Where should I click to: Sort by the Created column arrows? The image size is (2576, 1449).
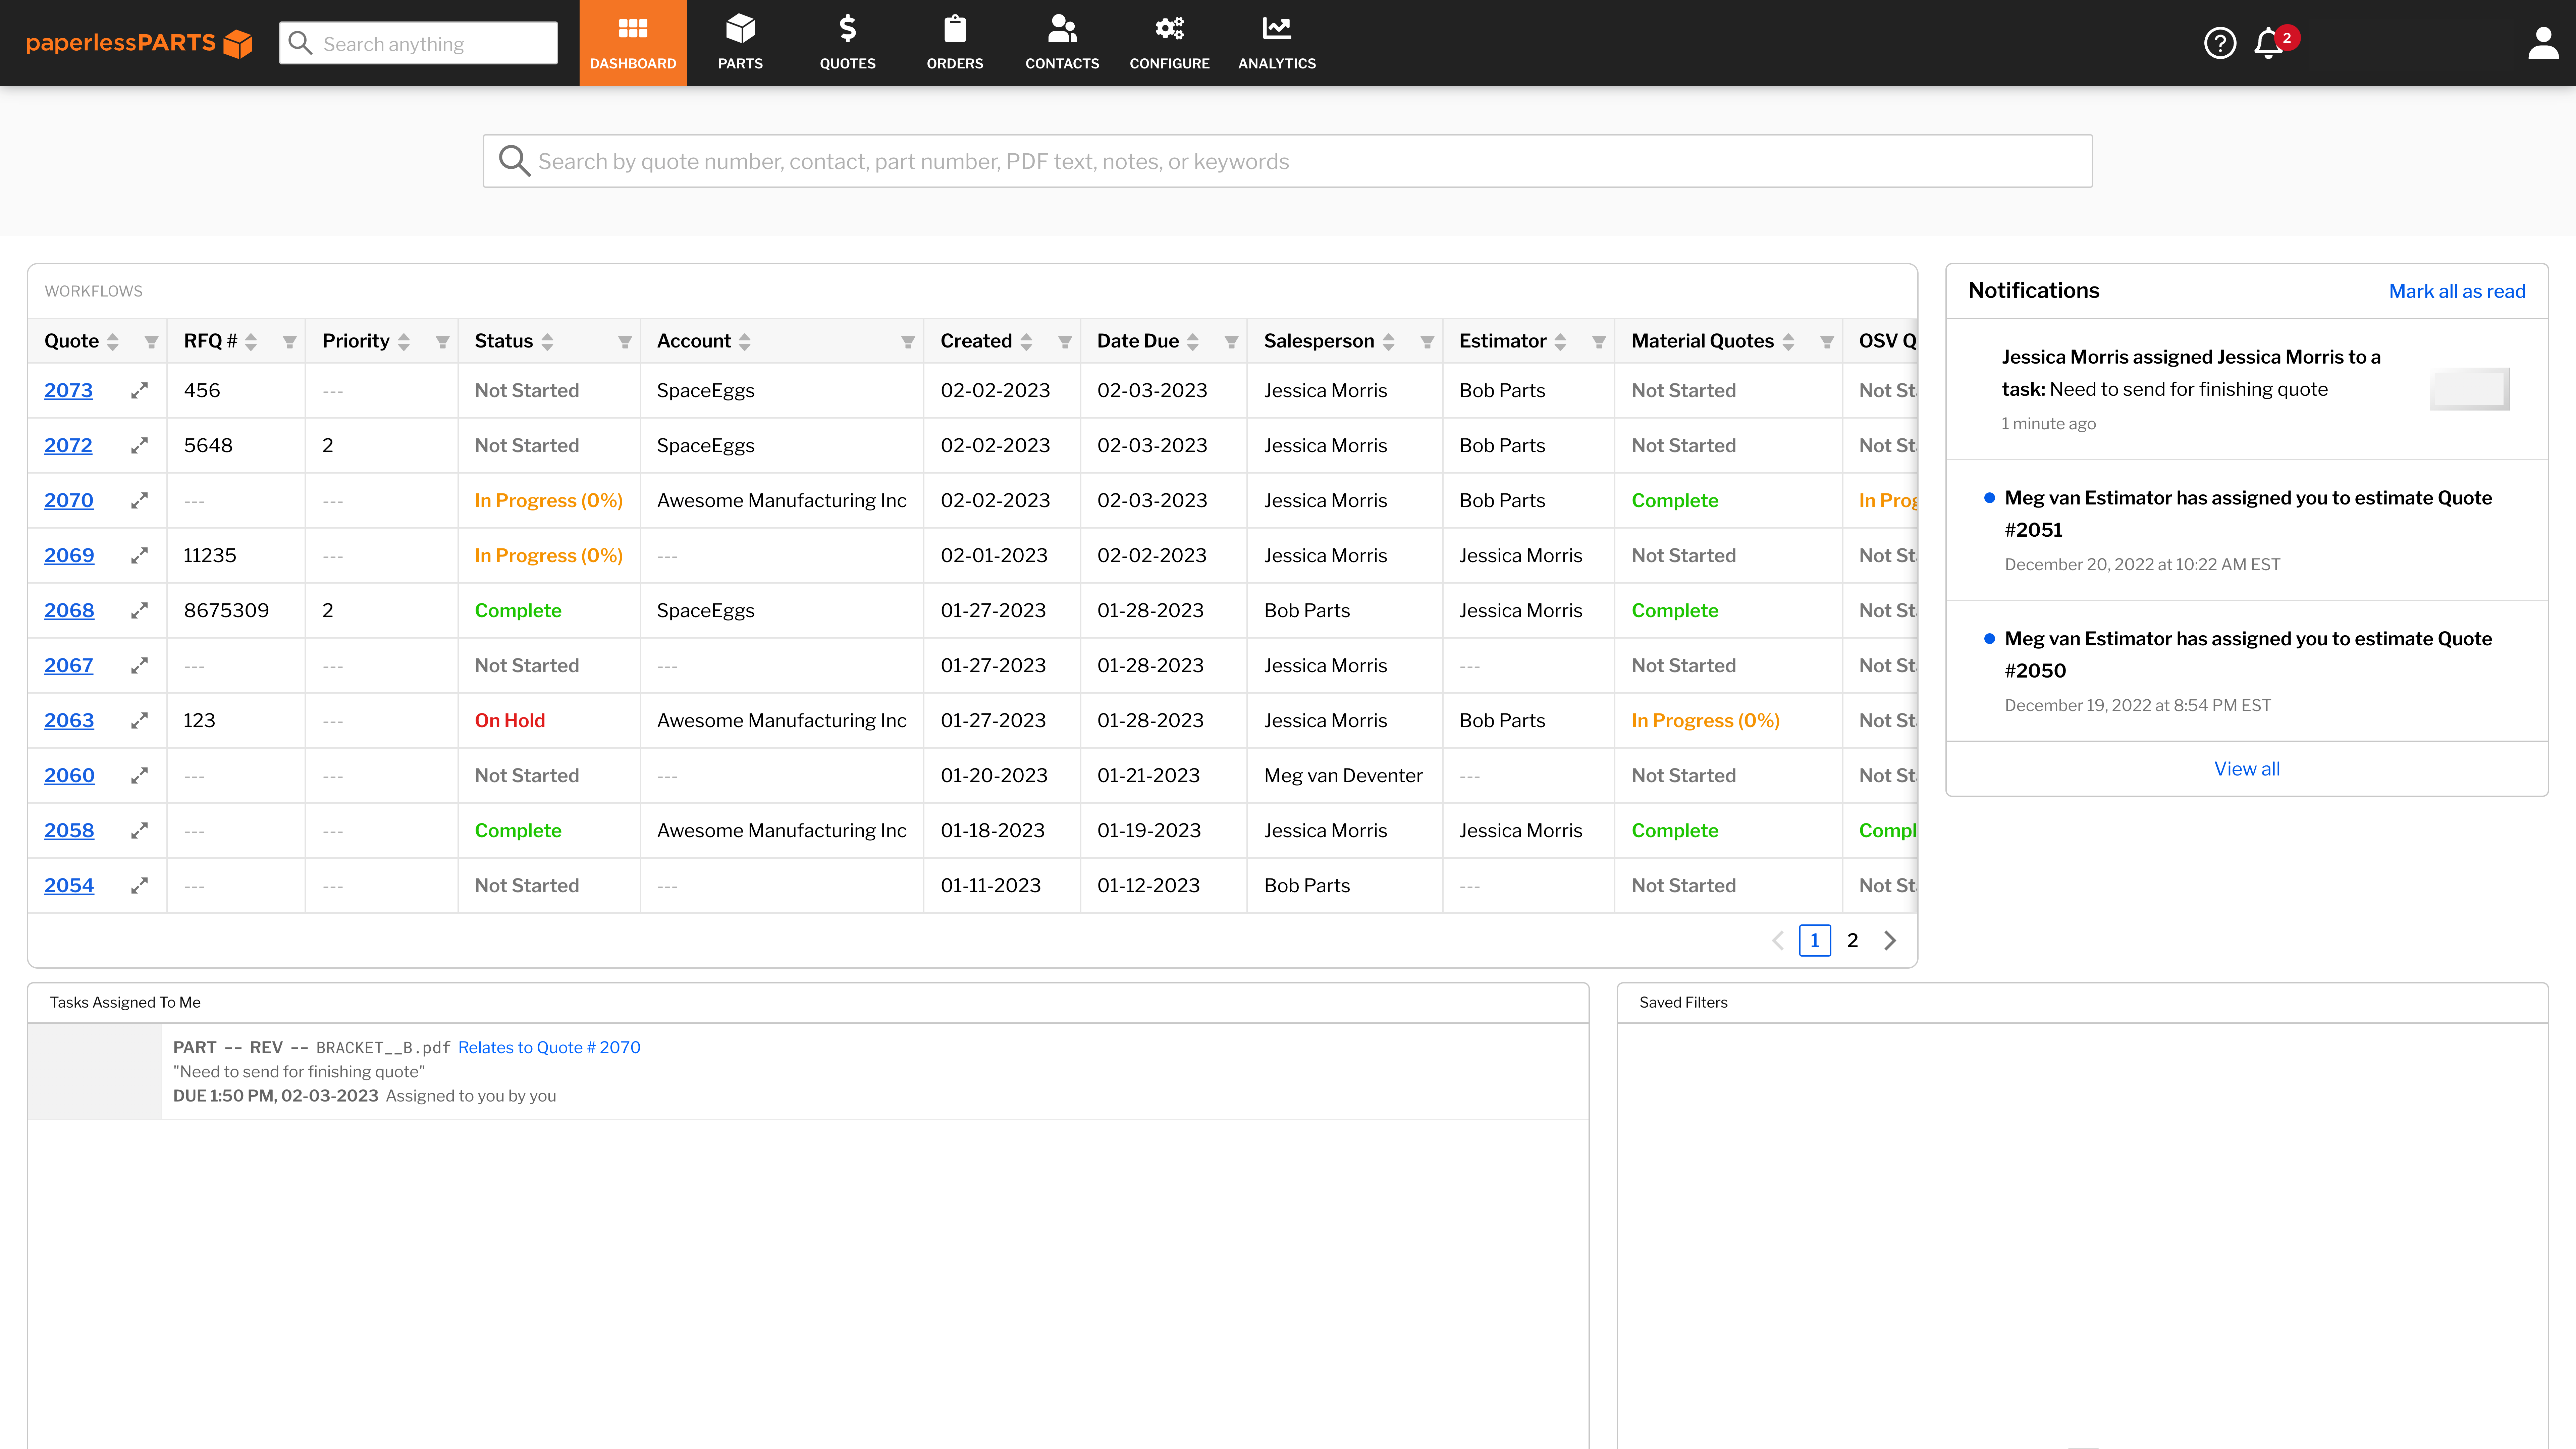click(x=1026, y=342)
